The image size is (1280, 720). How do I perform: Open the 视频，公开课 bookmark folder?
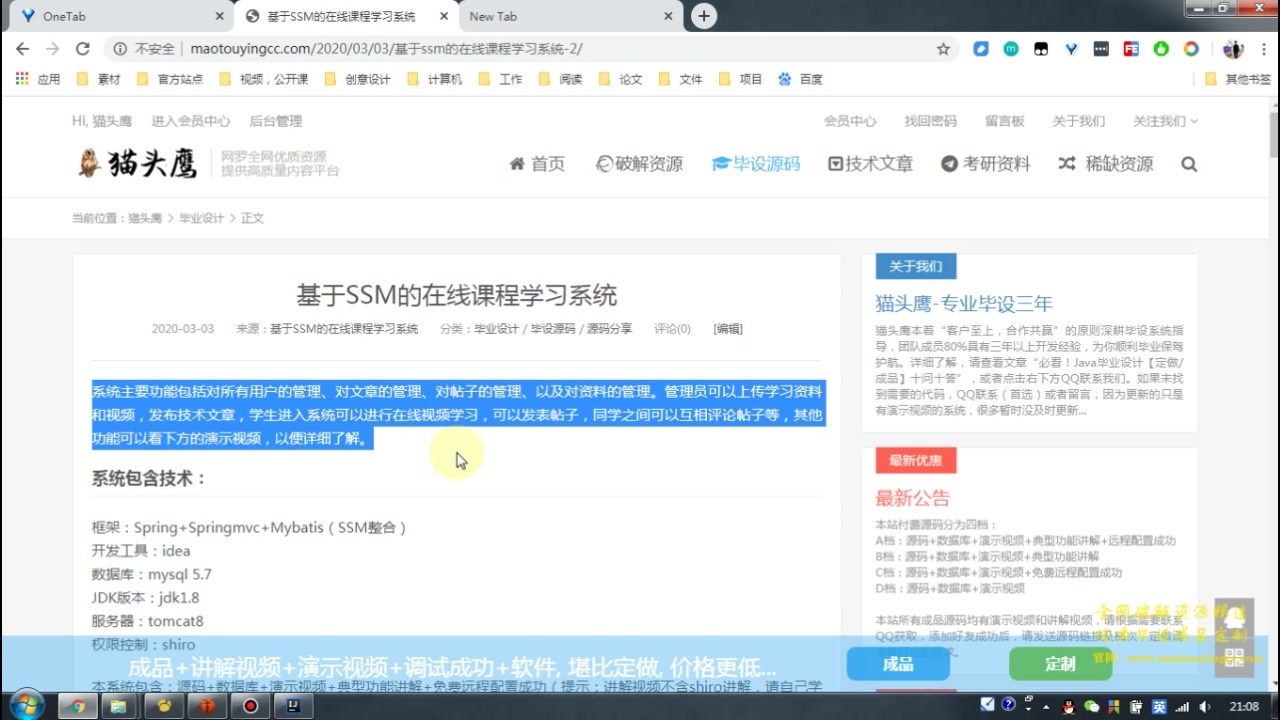tap(263, 79)
